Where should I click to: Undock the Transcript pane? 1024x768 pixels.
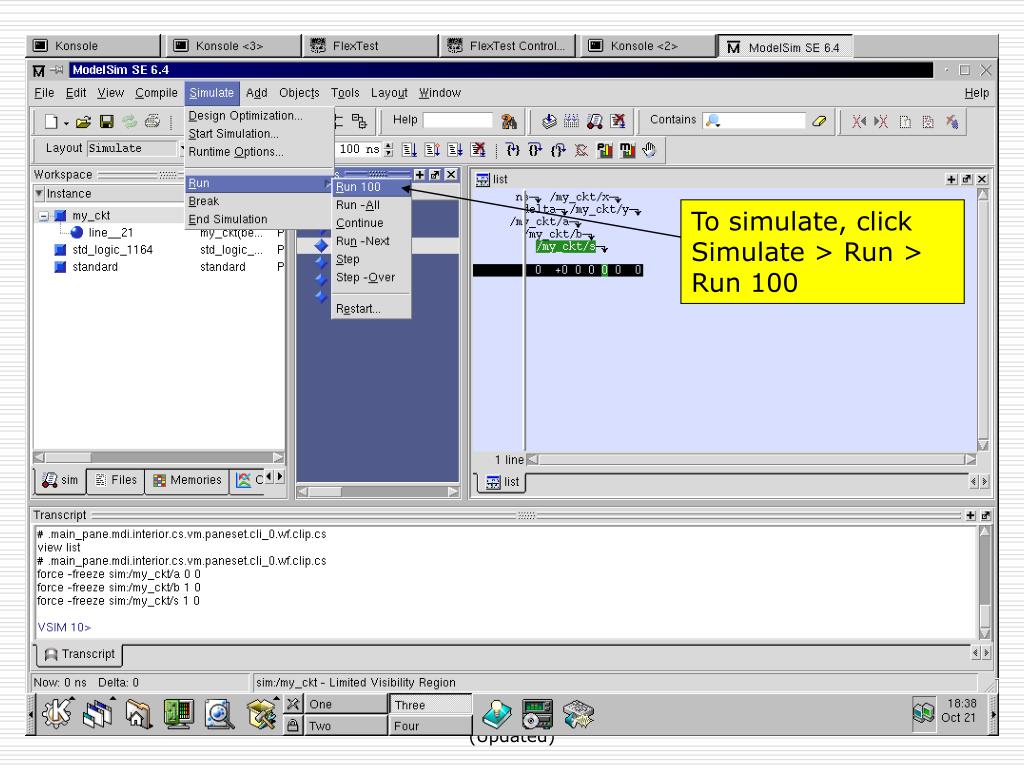[x=985, y=515]
